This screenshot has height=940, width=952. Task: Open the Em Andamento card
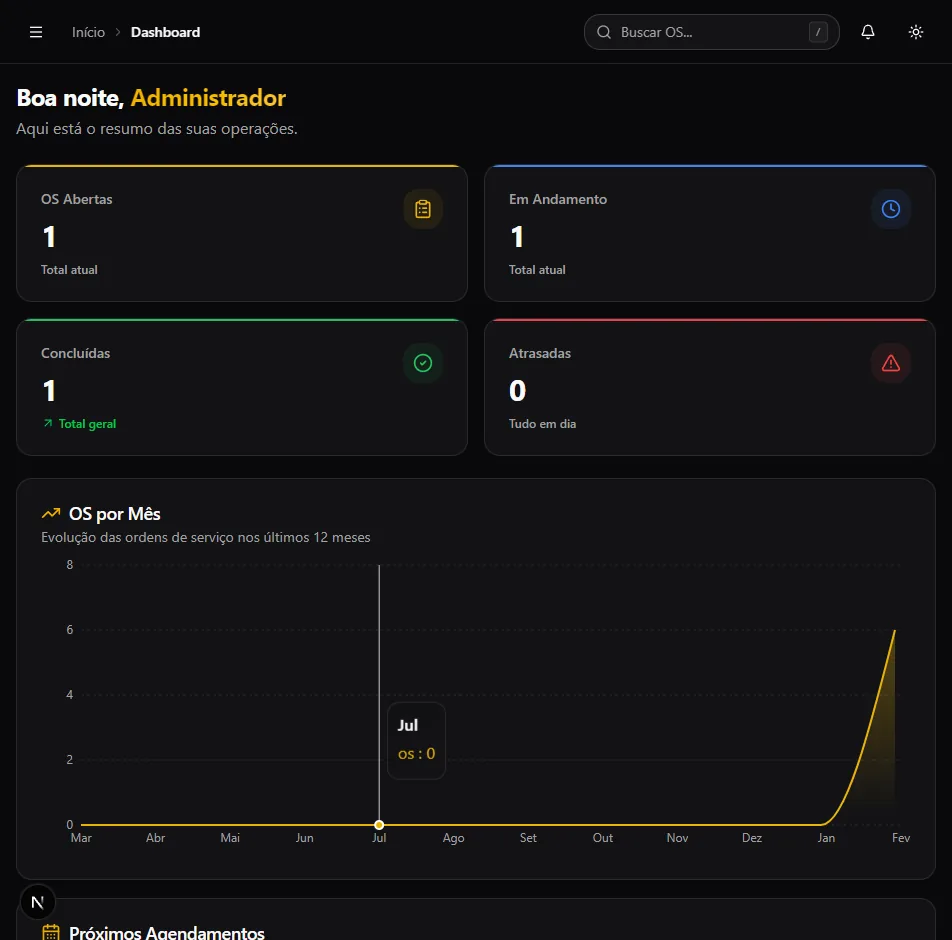(709, 233)
